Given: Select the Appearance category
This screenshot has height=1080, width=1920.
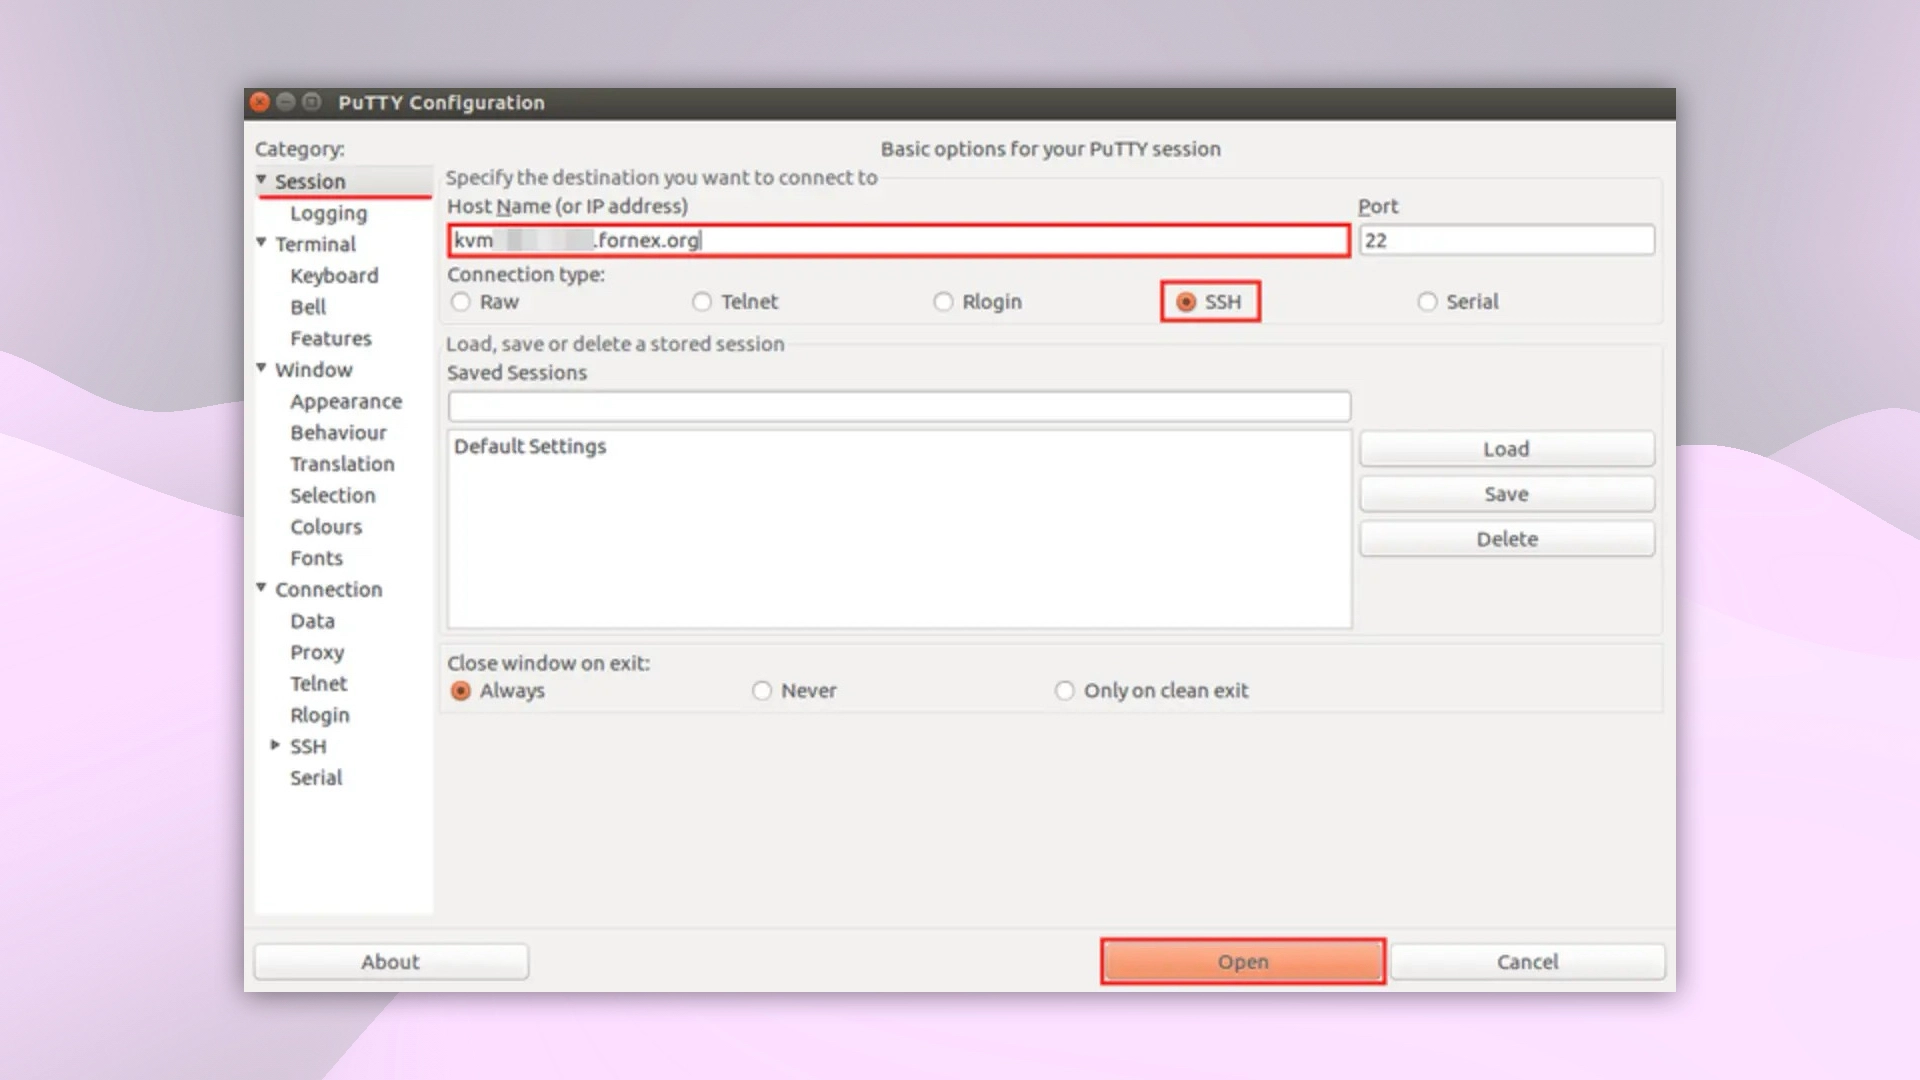Looking at the screenshot, I should 346,402.
